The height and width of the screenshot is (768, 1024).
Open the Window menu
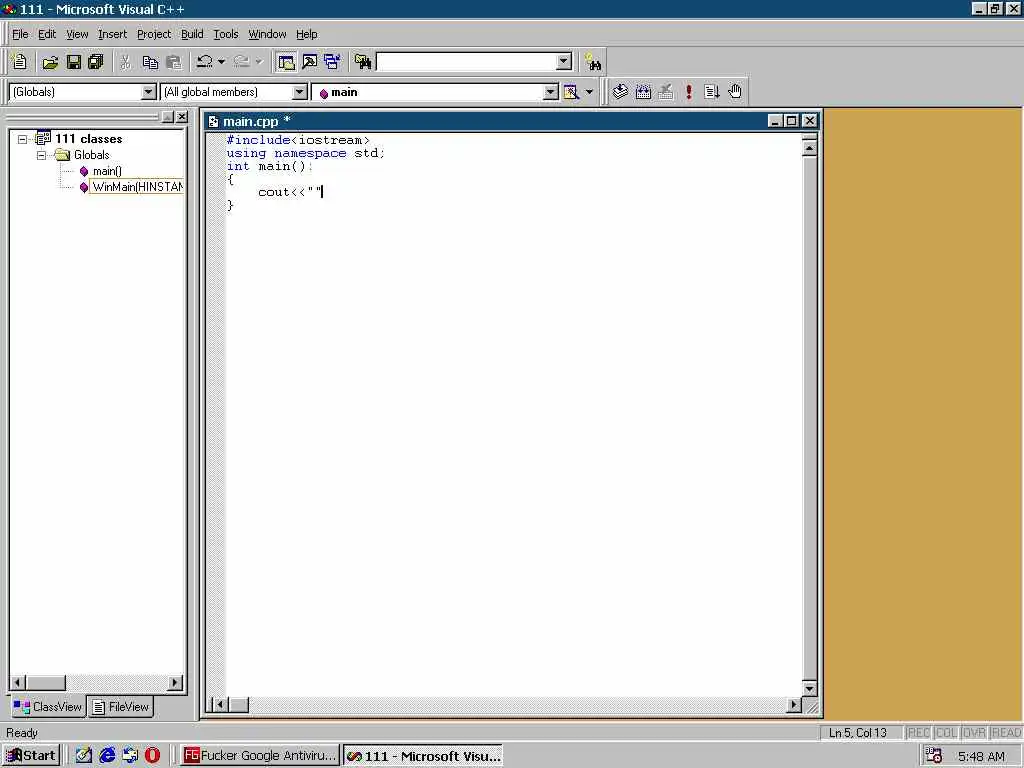click(x=267, y=34)
